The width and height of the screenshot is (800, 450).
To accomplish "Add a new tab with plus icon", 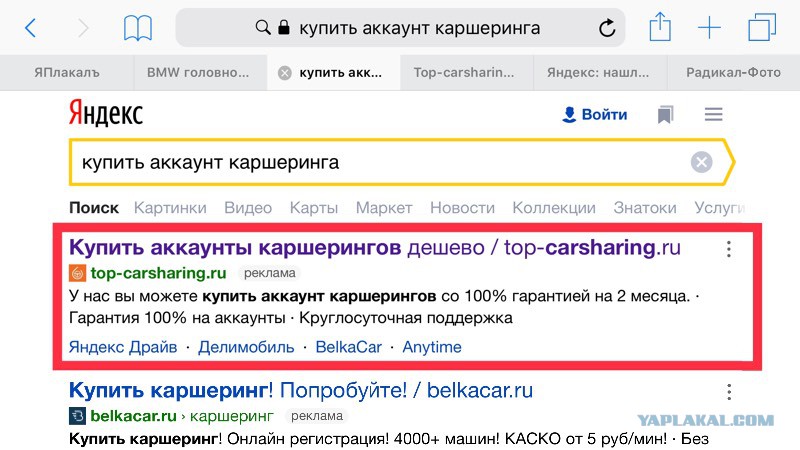I will [x=709, y=28].
